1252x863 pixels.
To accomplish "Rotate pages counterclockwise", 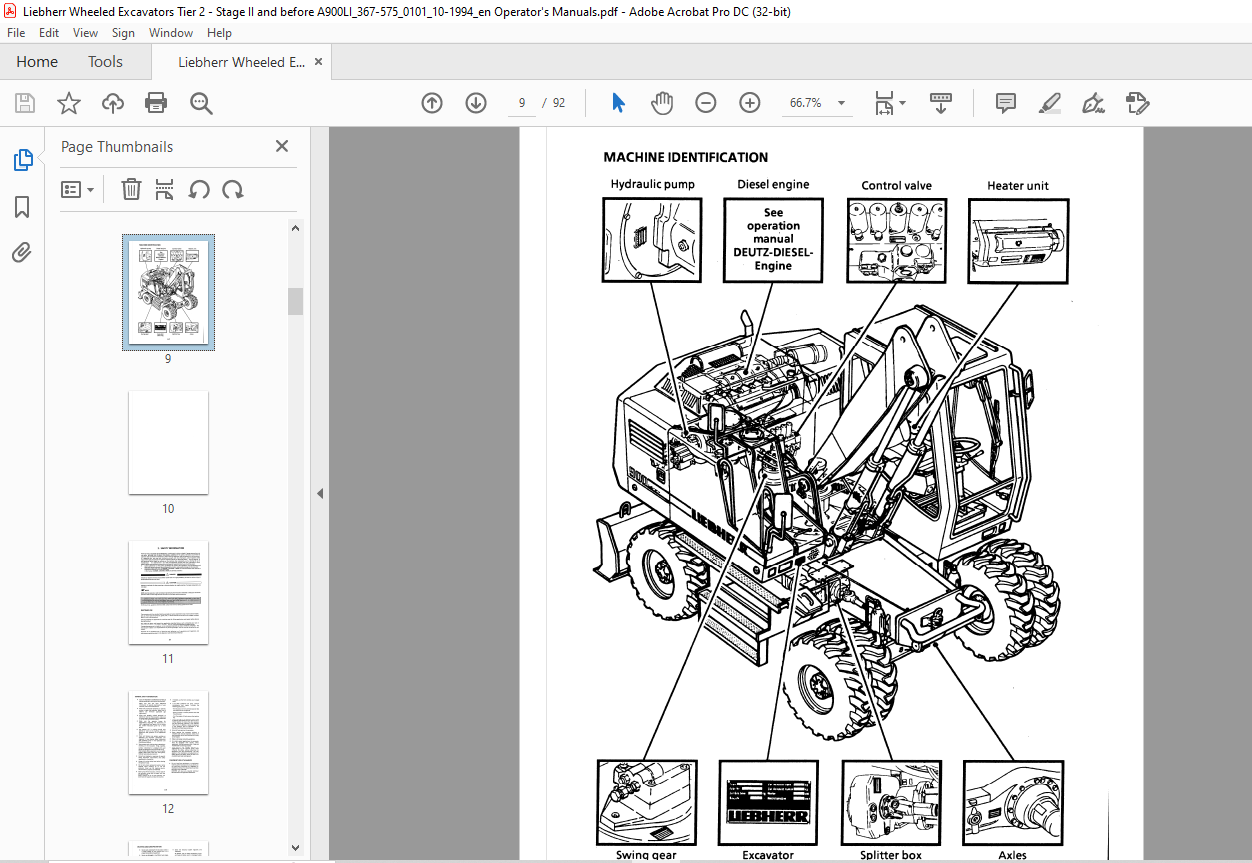I will coord(199,189).
